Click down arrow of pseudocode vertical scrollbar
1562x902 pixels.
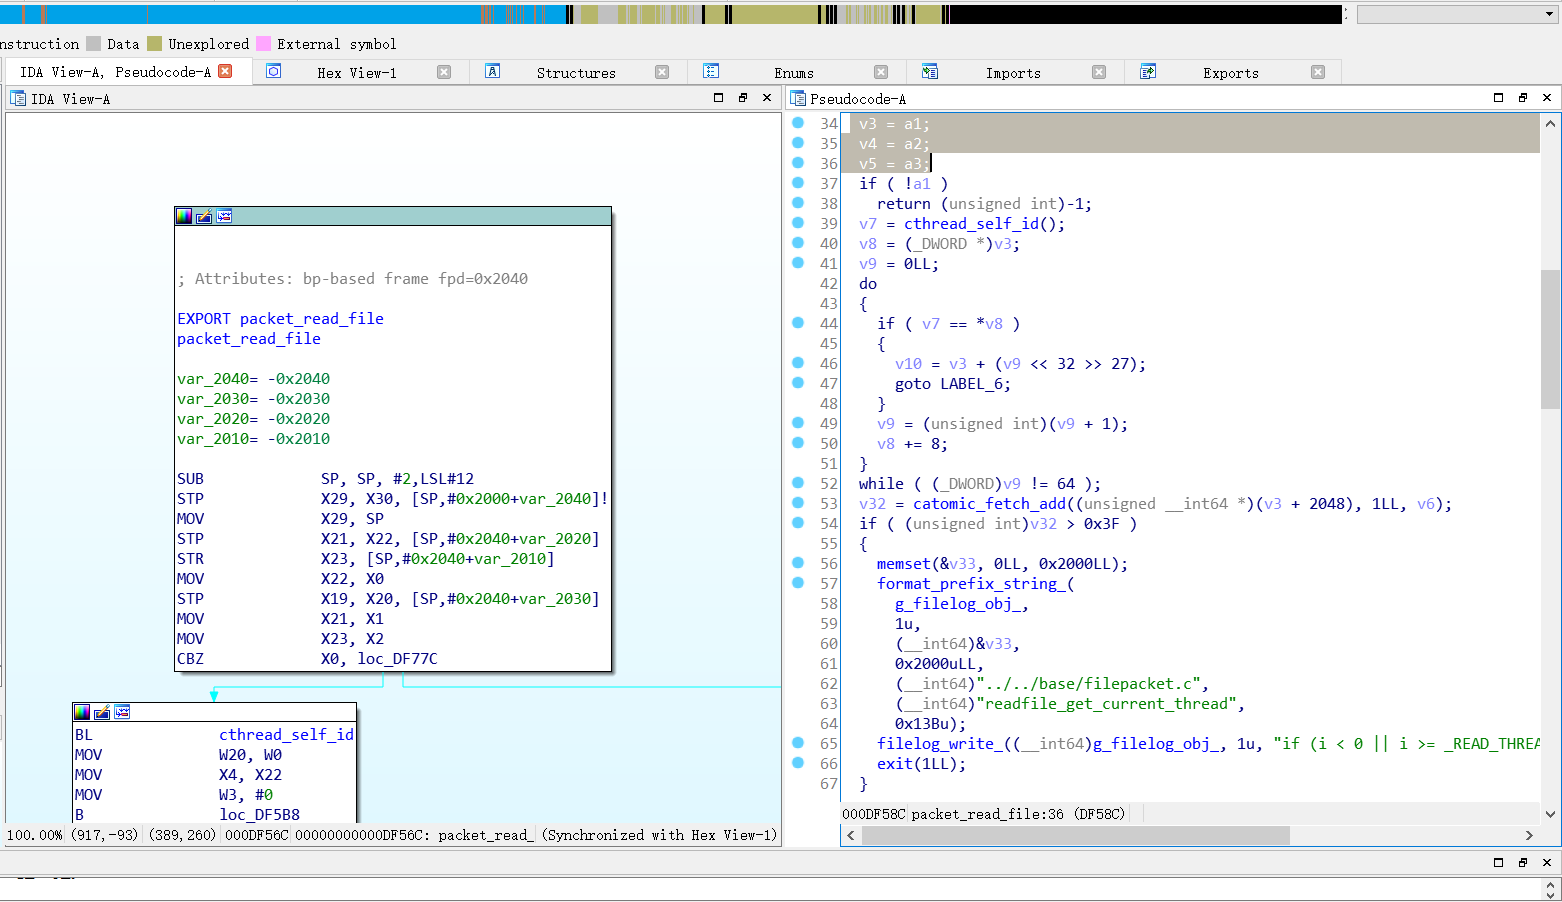(1550, 814)
